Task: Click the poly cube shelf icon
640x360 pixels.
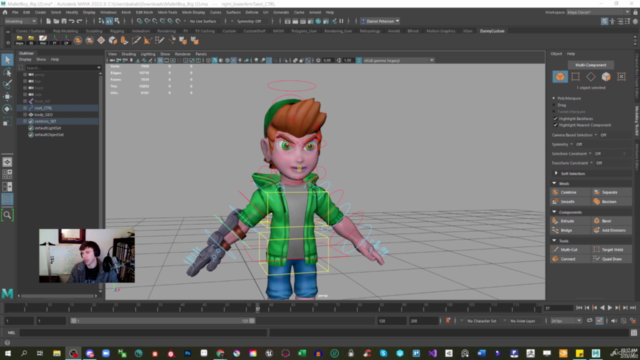Action: 113,40
